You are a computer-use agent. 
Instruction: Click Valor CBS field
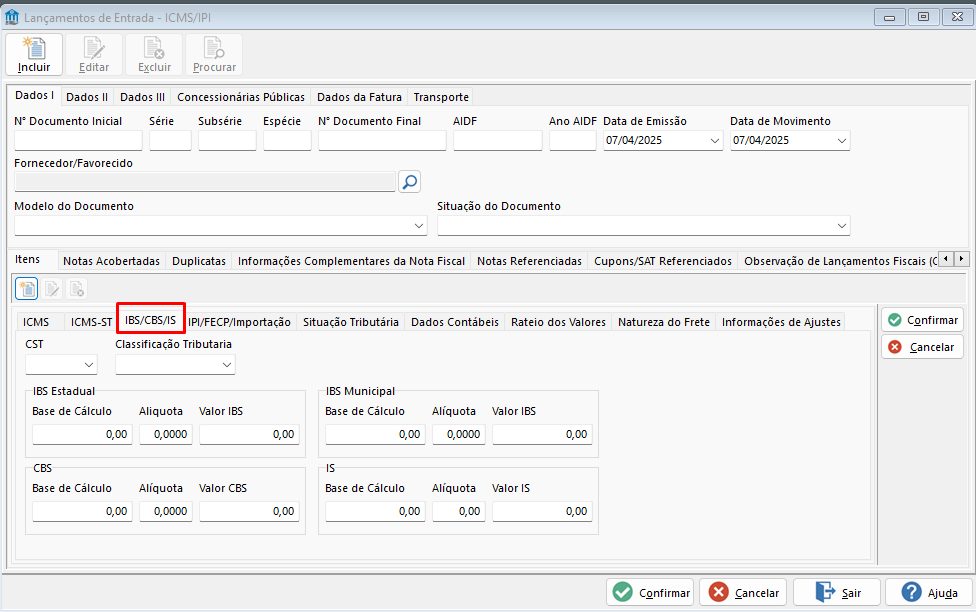[x=249, y=511]
